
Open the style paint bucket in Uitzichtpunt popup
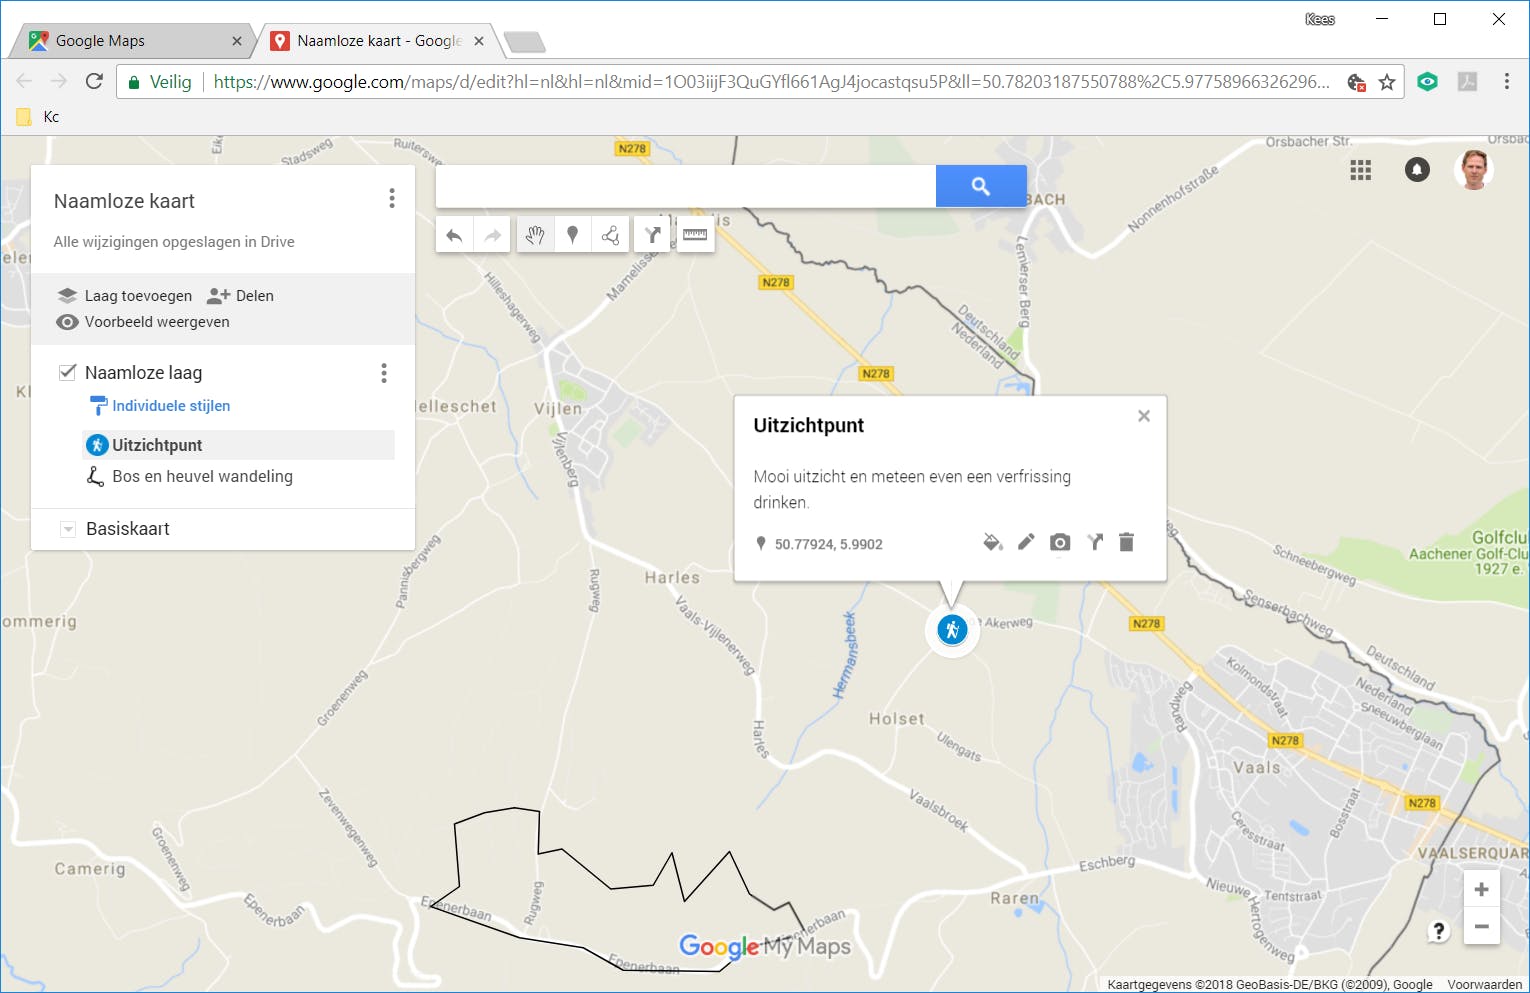point(992,542)
